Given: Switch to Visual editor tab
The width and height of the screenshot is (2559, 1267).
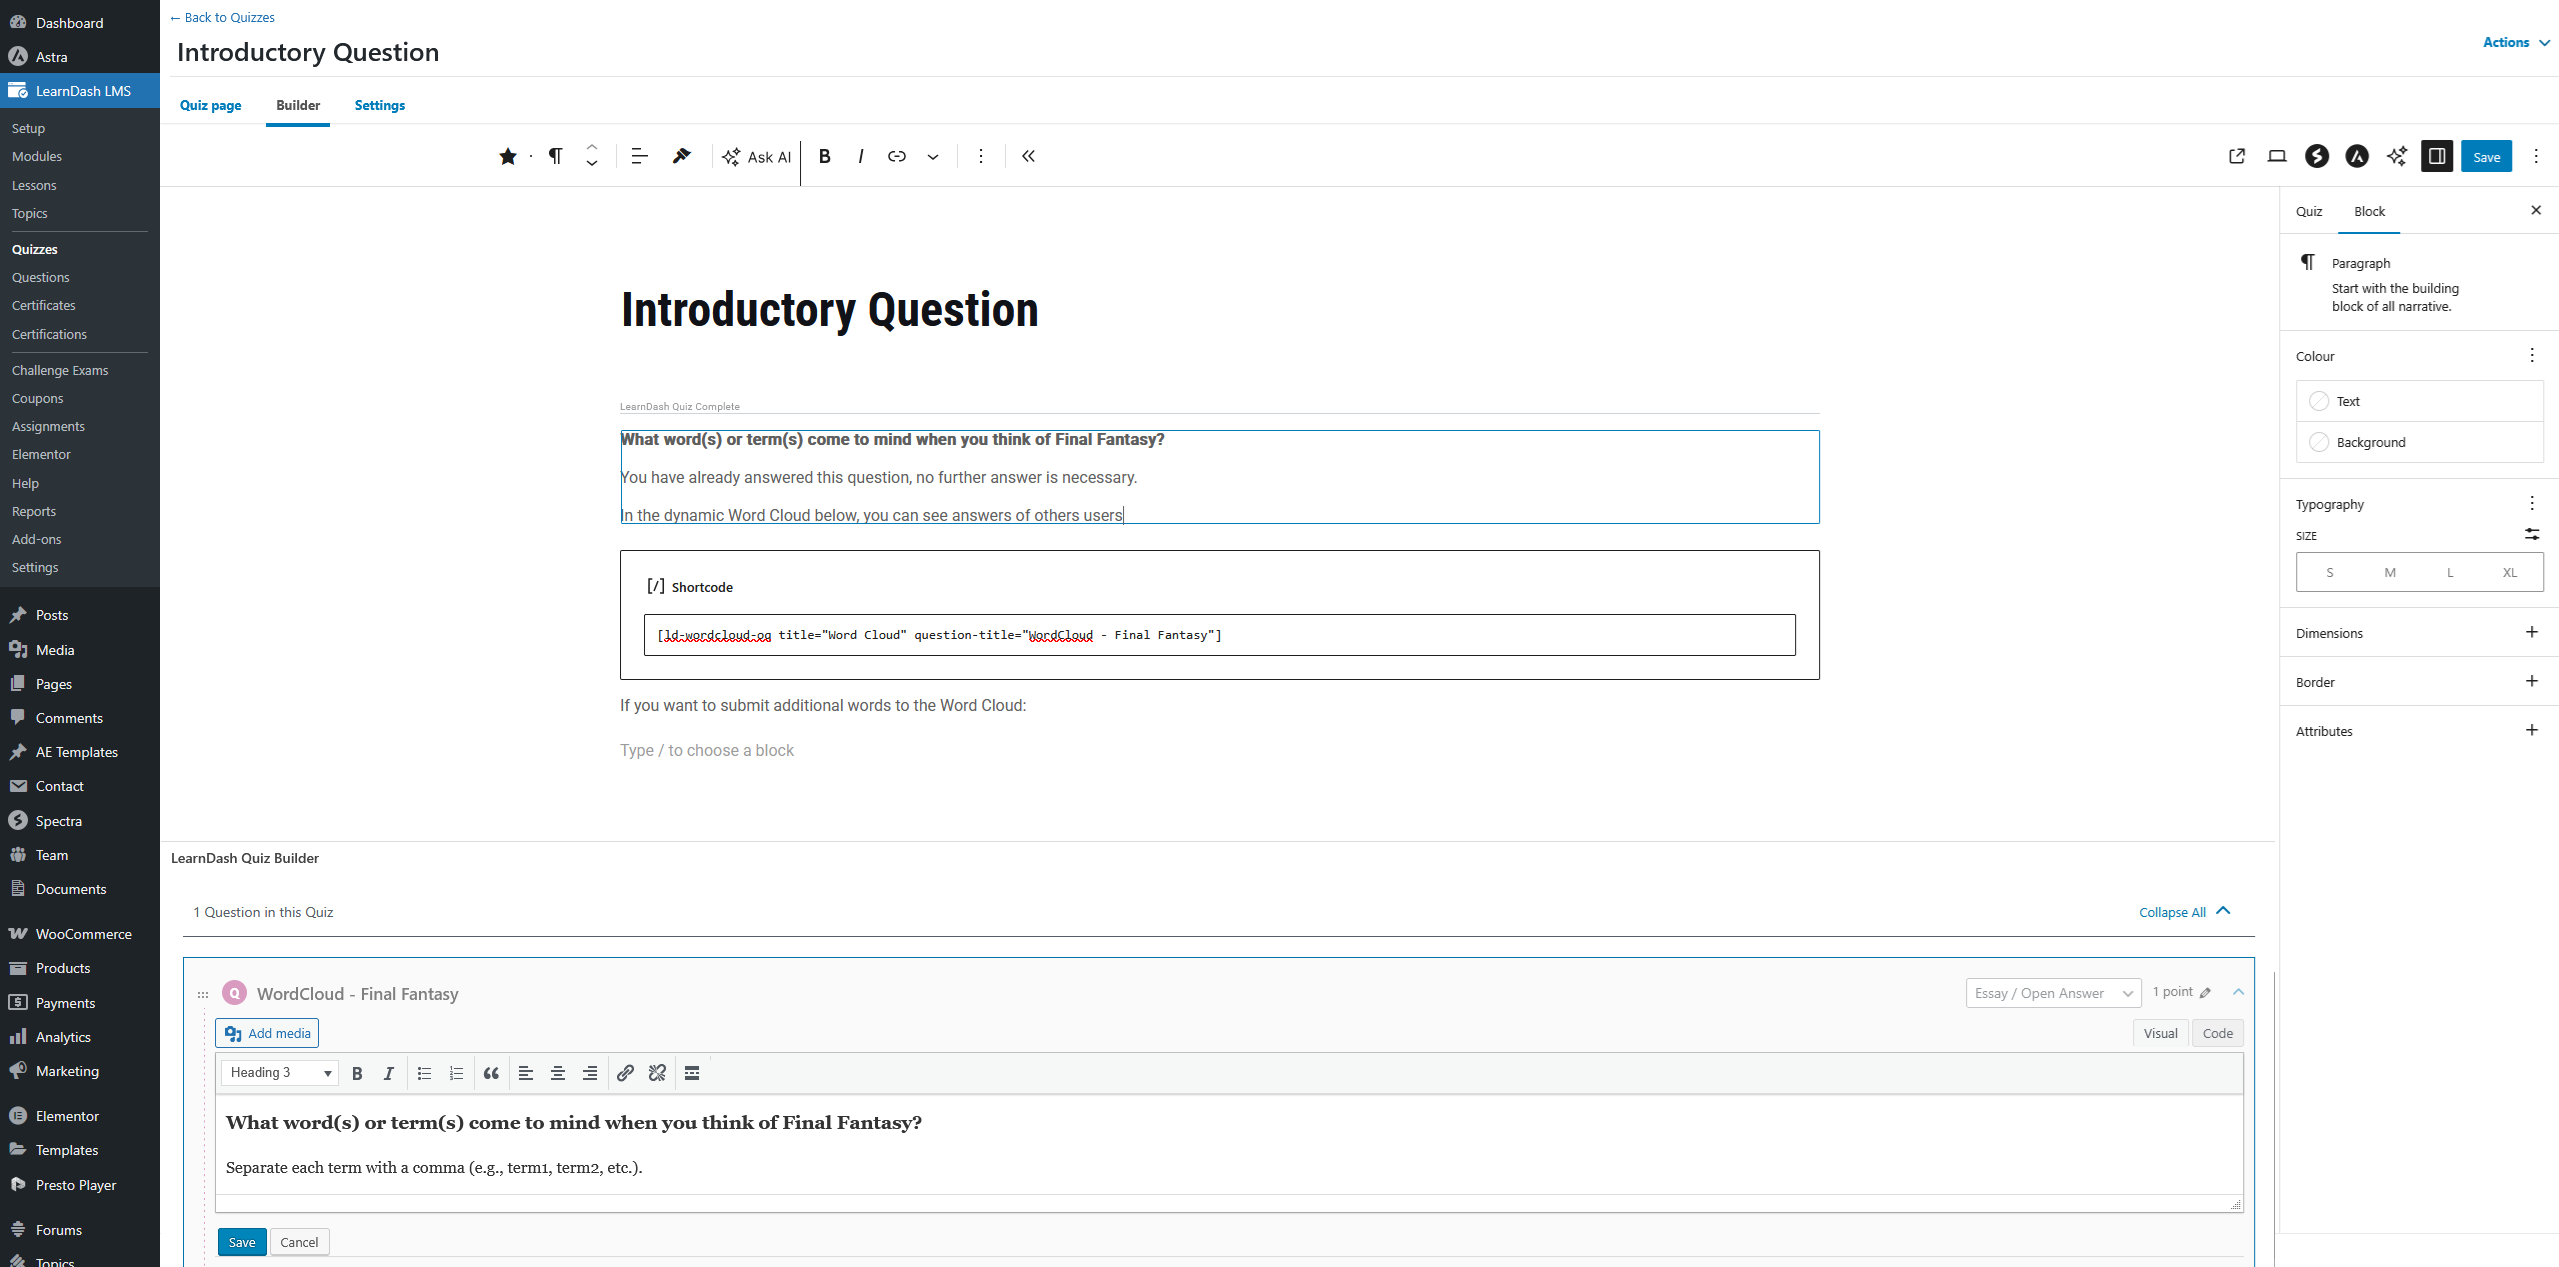Looking at the screenshot, I should (2160, 1033).
